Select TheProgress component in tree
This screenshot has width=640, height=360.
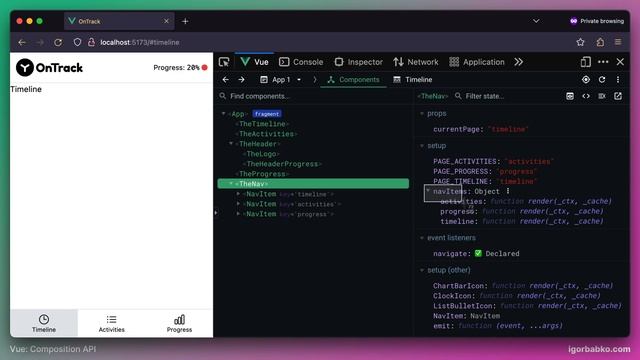pyautogui.click(x=262, y=174)
